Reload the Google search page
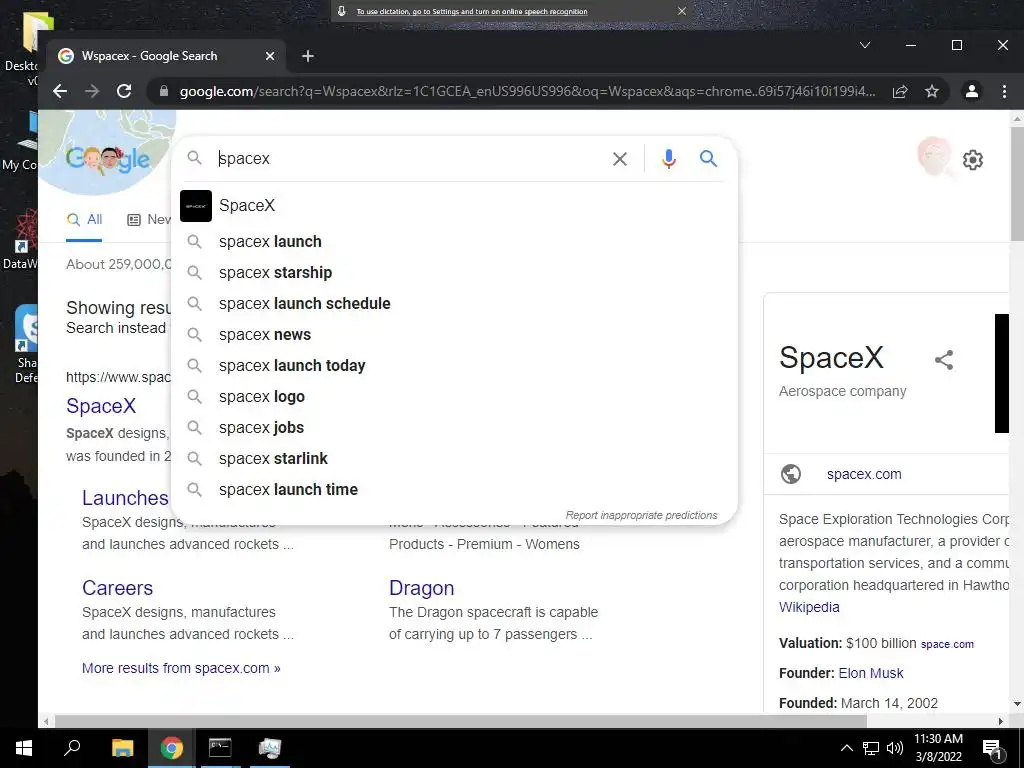The height and width of the screenshot is (768, 1024). pos(124,91)
